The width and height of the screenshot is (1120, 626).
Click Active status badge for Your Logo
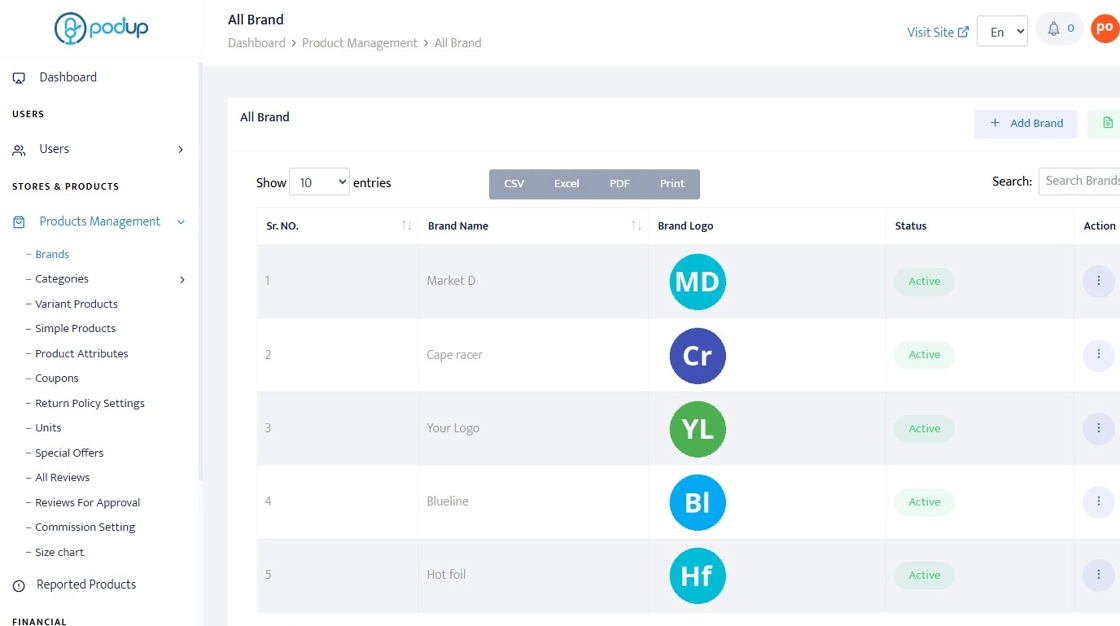(924, 428)
